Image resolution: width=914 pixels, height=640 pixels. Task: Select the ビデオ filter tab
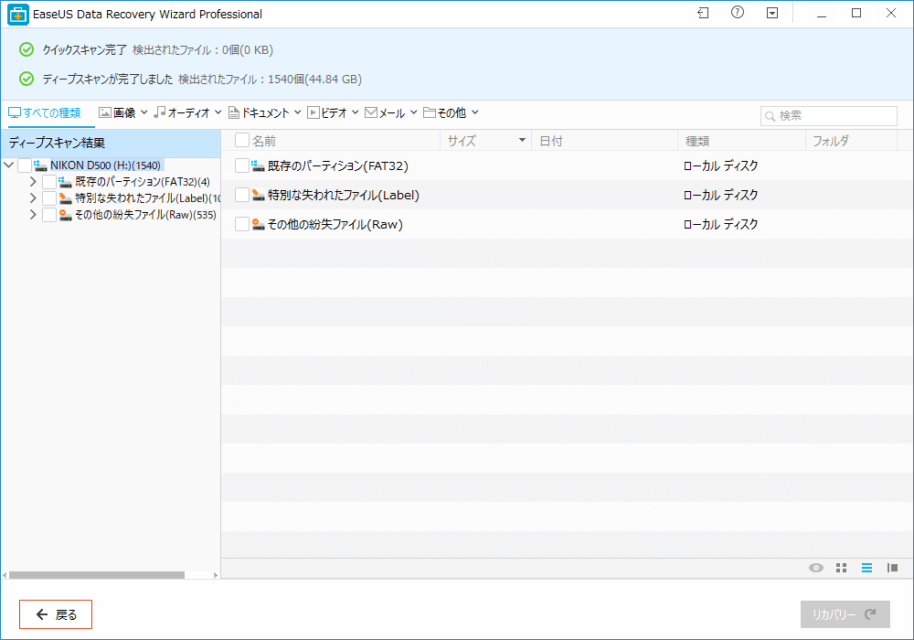[x=327, y=113]
